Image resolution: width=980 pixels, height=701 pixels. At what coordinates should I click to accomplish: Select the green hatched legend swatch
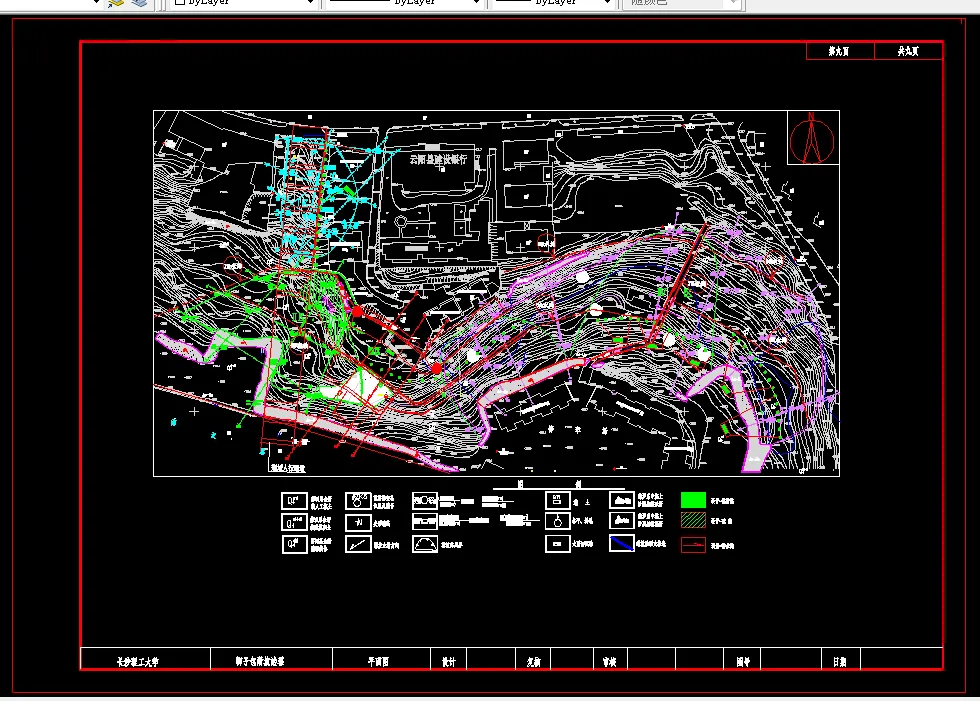pyautogui.click(x=693, y=520)
